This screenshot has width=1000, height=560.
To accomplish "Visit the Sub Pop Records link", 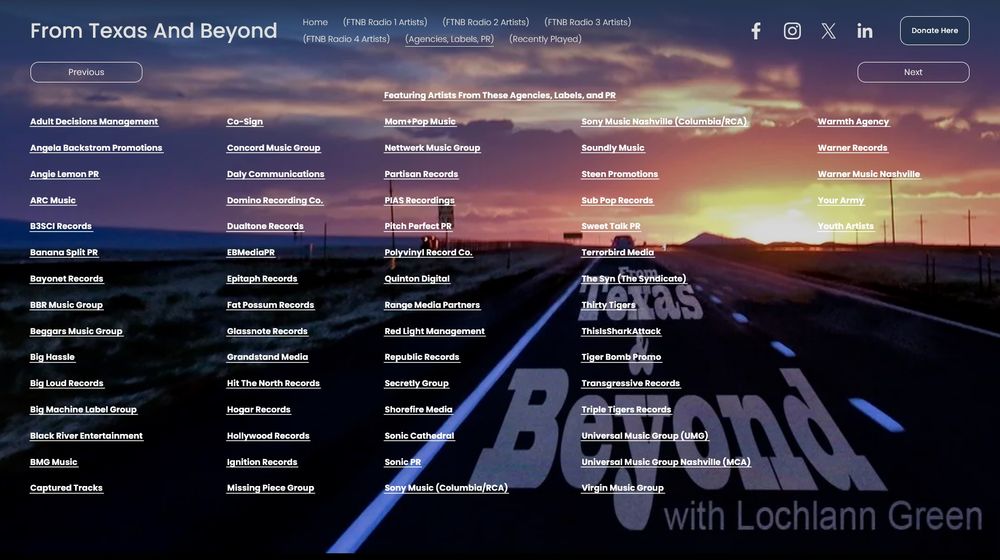I will 617,200.
